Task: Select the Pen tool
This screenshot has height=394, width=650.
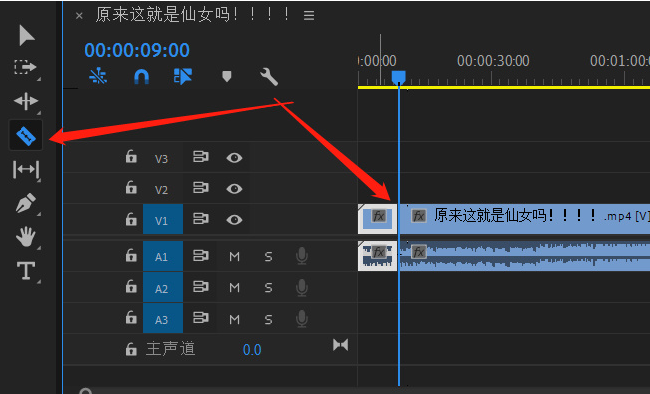Action: [26, 203]
